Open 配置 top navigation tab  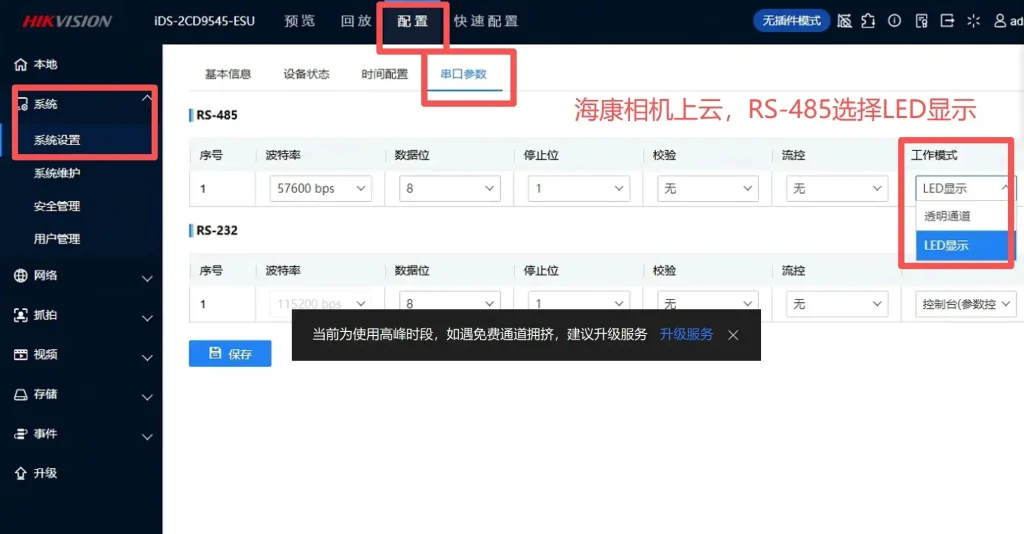[x=413, y=21]
